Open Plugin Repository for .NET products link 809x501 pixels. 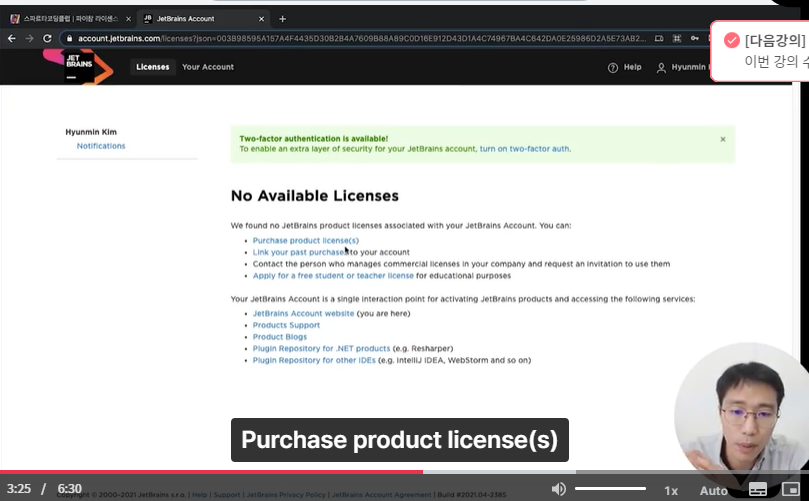click(321, 348)
